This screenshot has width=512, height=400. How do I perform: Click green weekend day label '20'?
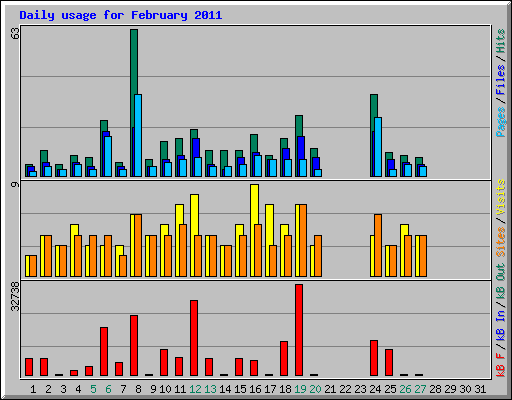click(315, 389)
